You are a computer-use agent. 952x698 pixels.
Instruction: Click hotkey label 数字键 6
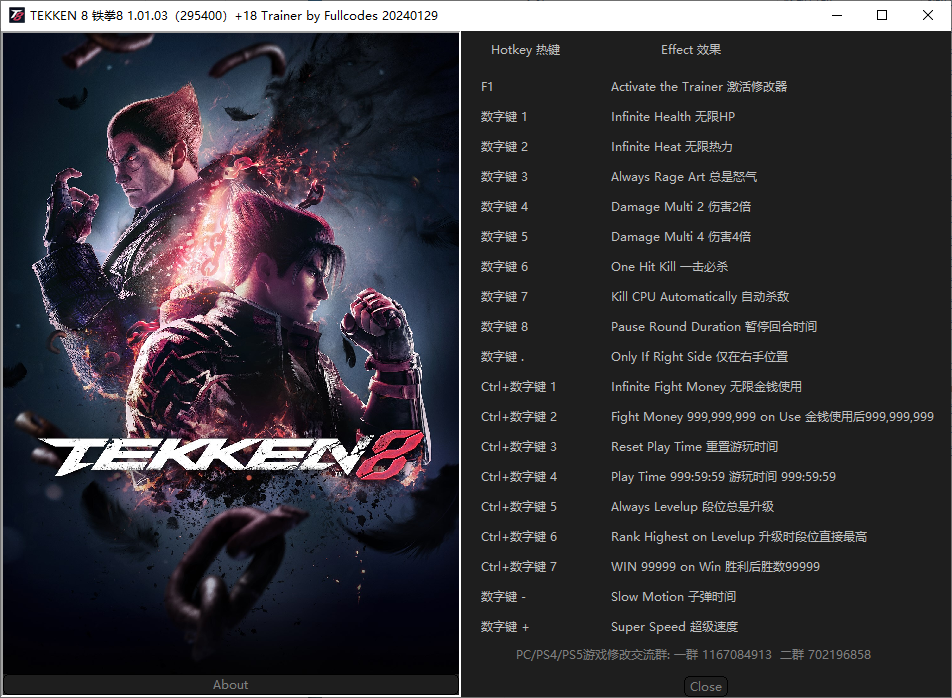(504, 266)
